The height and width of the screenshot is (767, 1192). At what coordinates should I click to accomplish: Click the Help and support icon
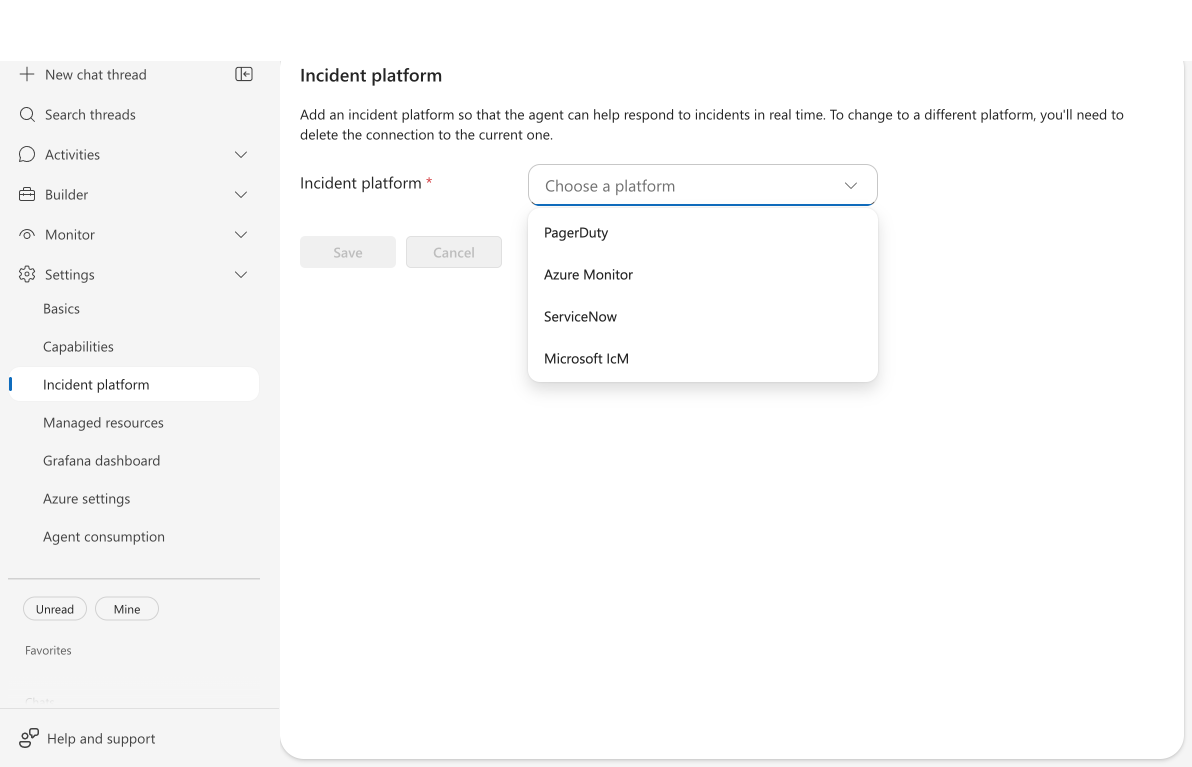29,738
